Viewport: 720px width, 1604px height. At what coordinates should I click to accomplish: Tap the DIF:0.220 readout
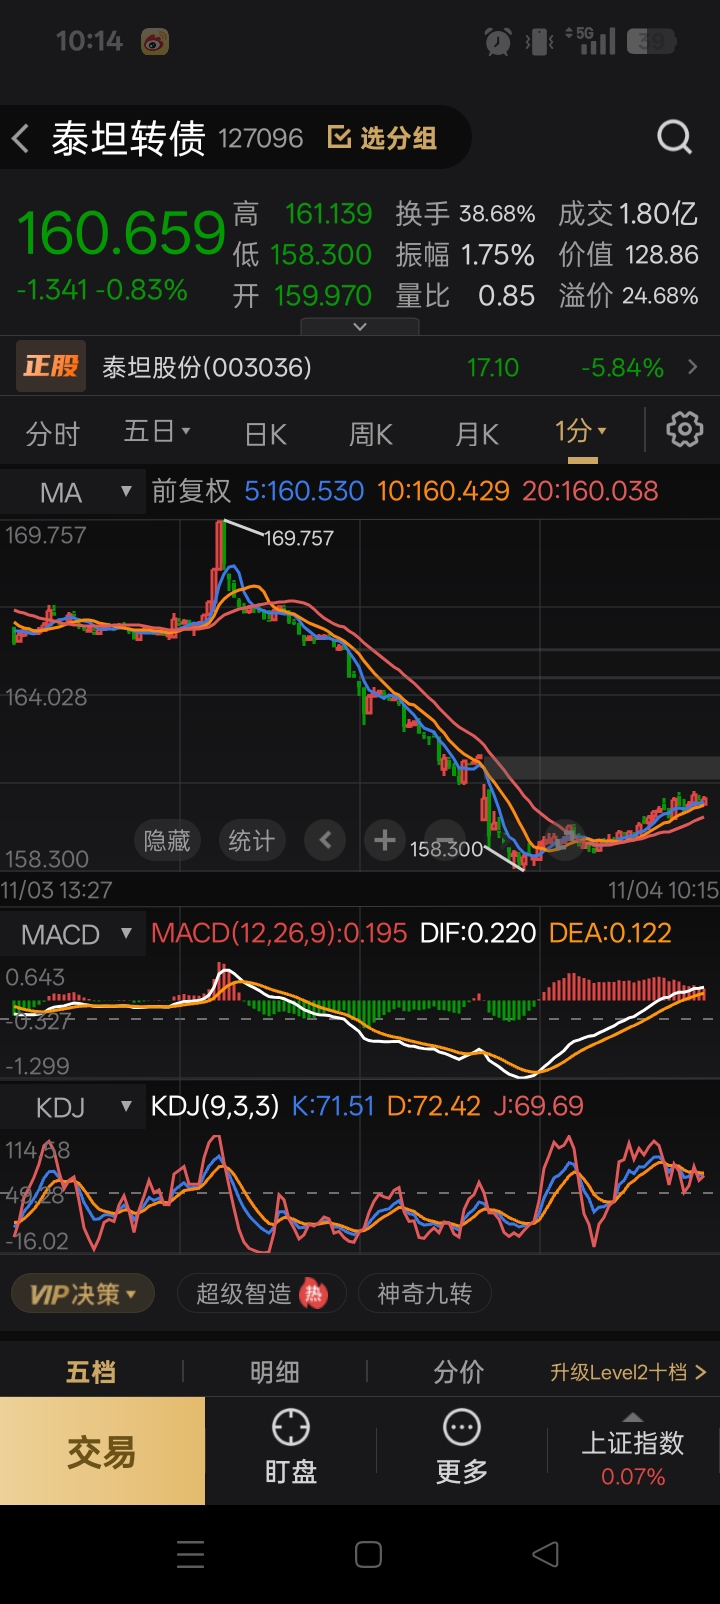tap(478, 933)
